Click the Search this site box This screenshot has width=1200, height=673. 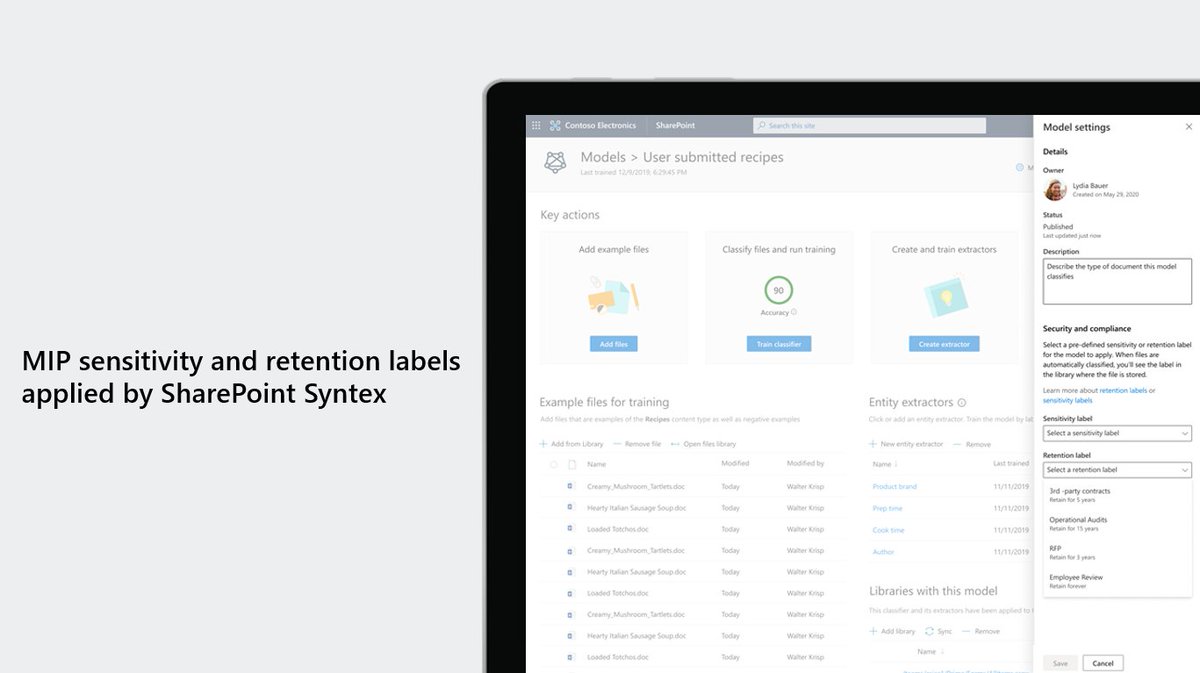(869, 126)
